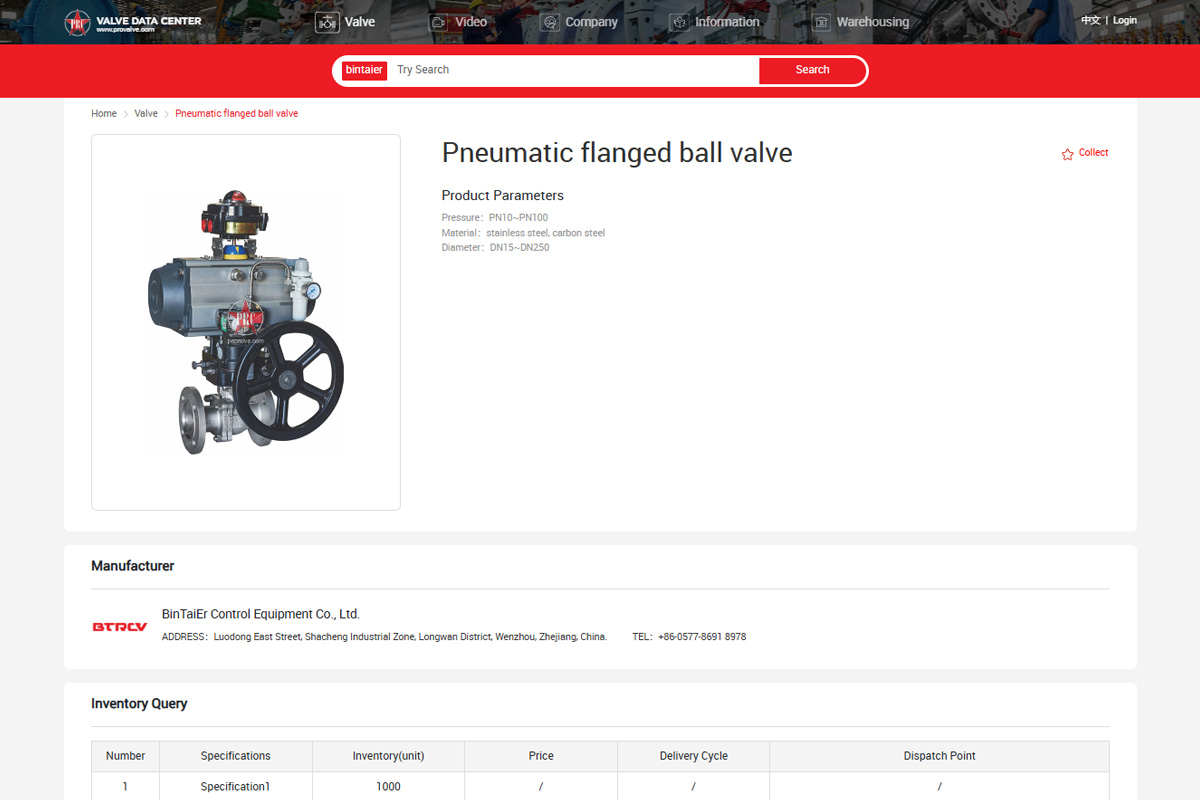Click the BTRCV manufacturer logo
Screen dimensions: 1200x800
pyautogui.click(x=120, y=627)
